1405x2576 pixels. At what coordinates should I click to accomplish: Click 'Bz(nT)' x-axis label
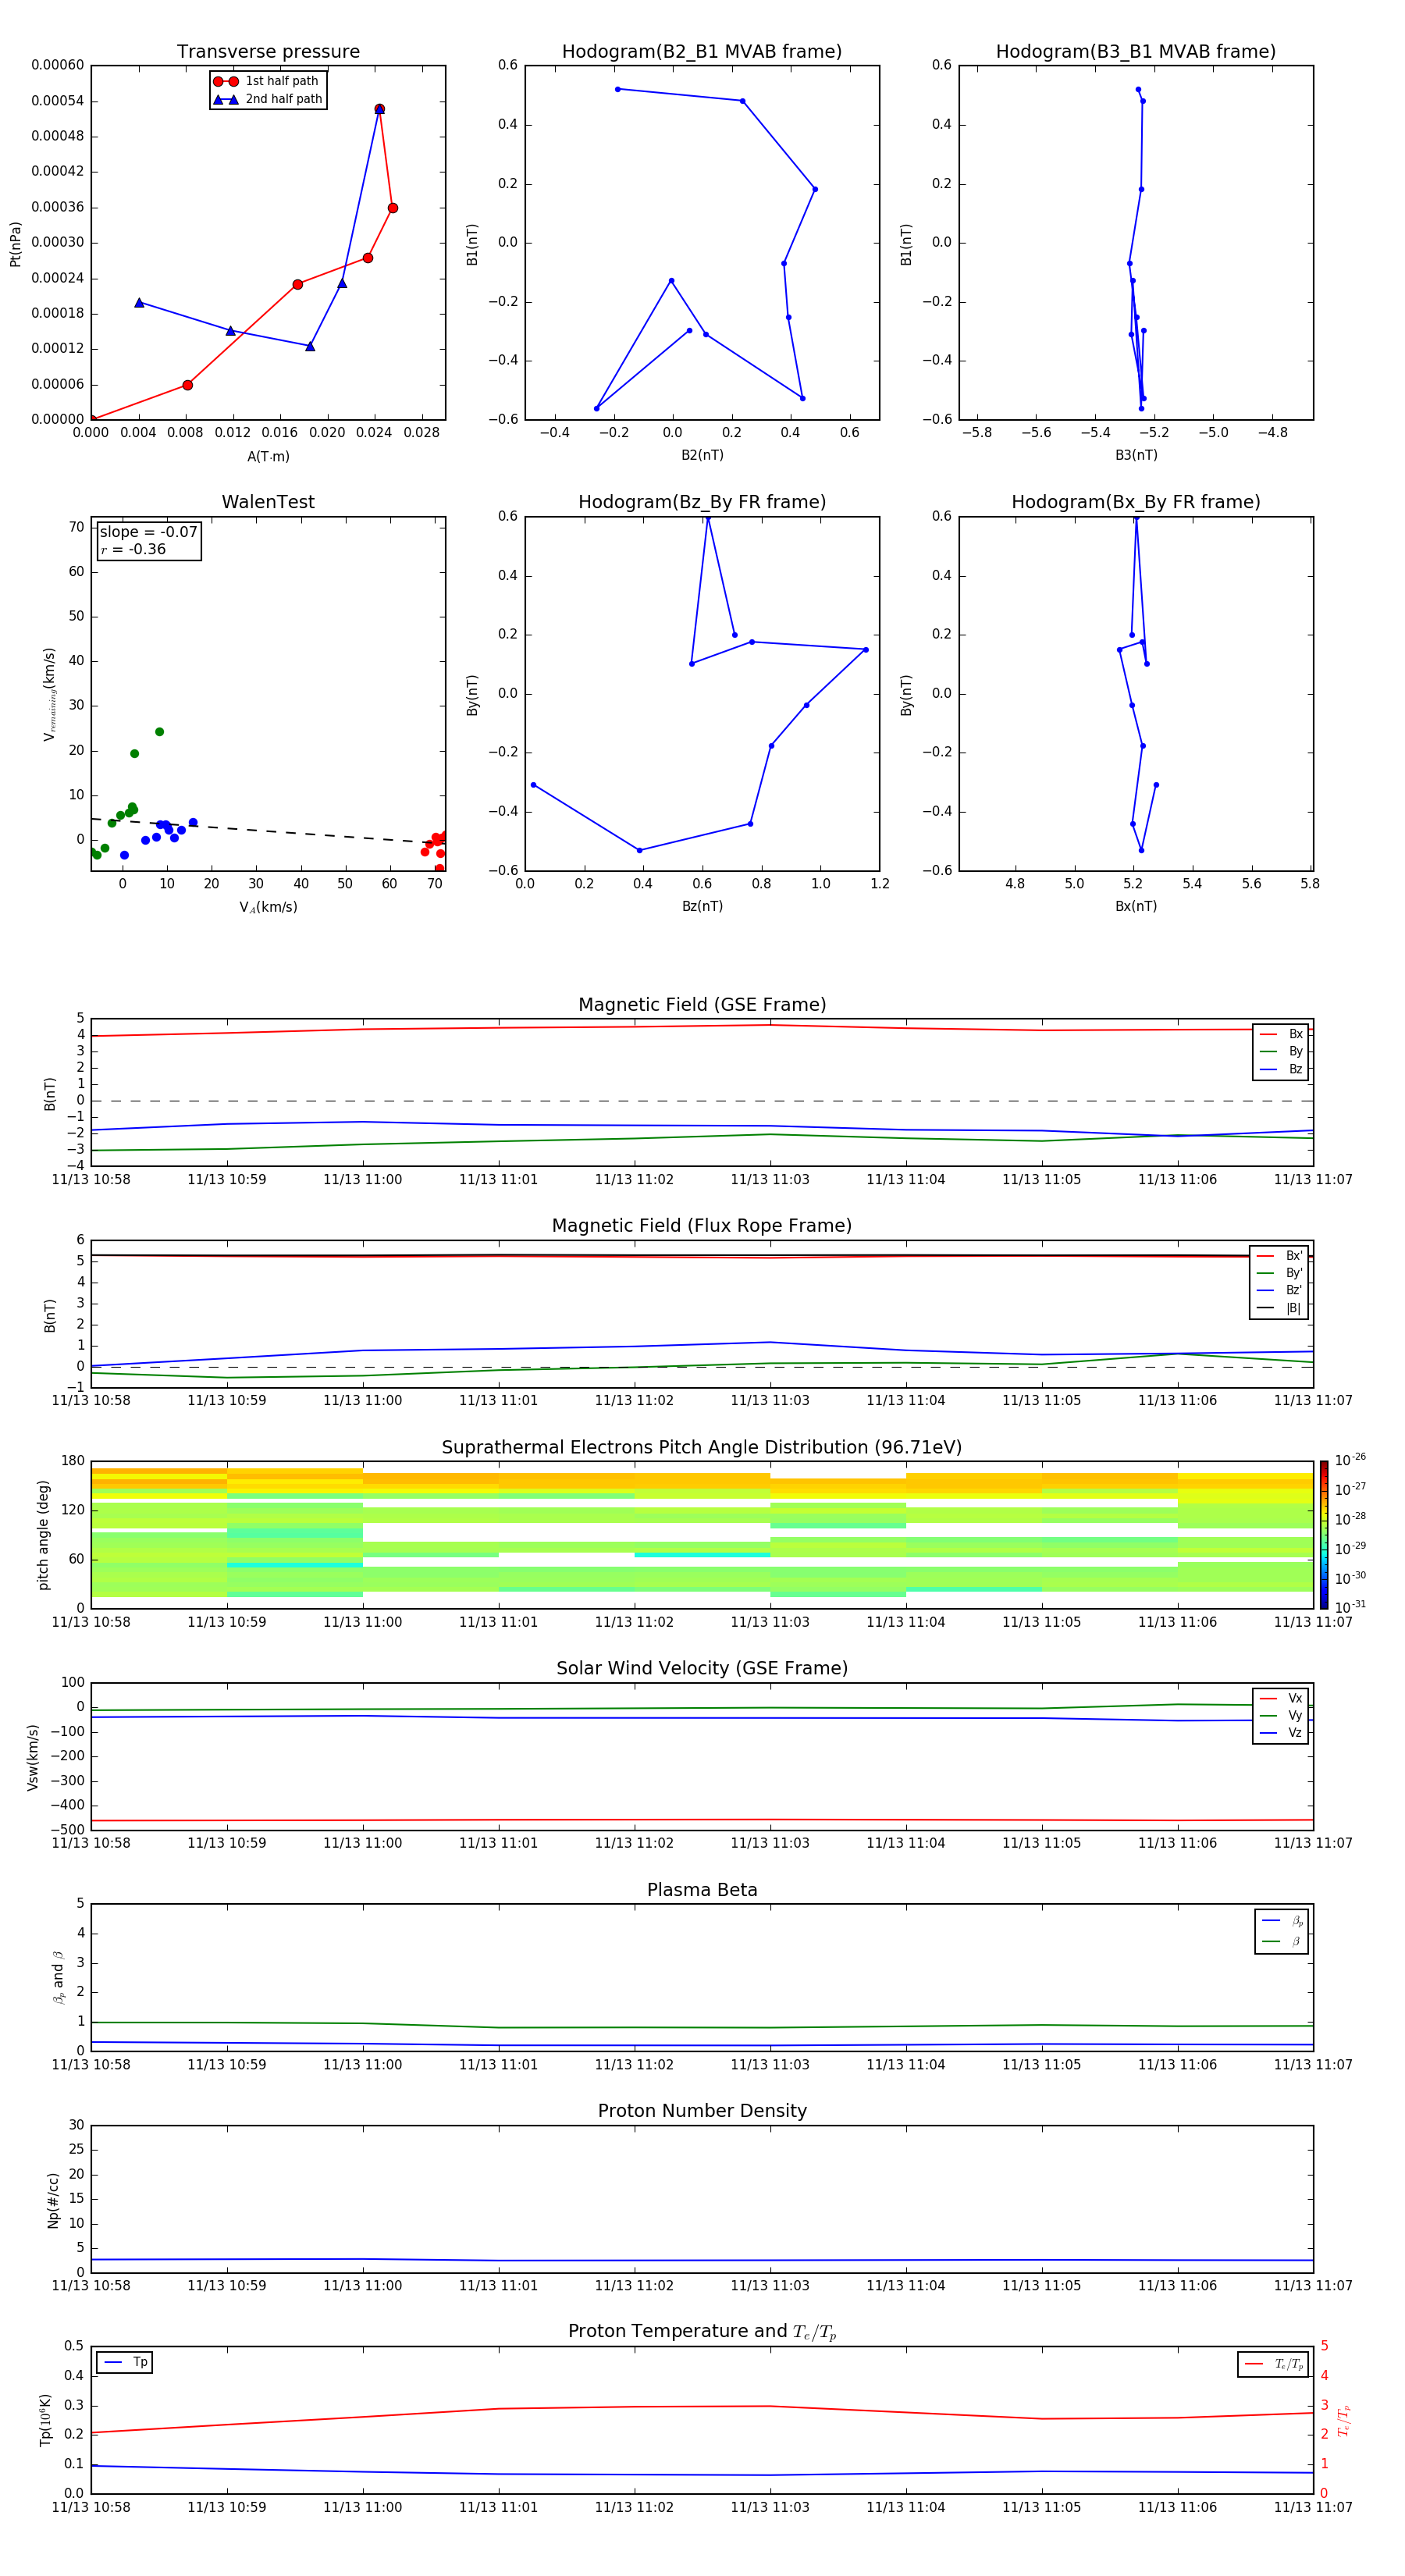coord(702,906)
